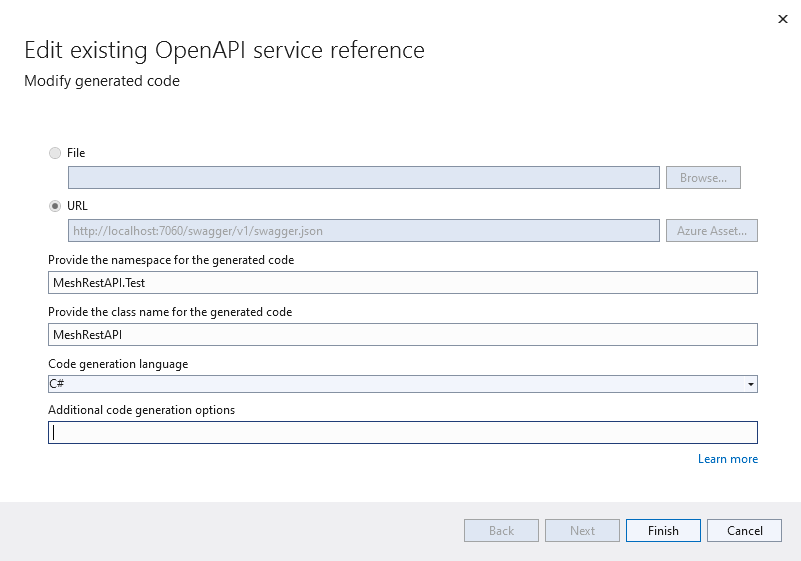This screenshot has width=801, height=561.
Task: Click the Next button
Action: point(582,530)
